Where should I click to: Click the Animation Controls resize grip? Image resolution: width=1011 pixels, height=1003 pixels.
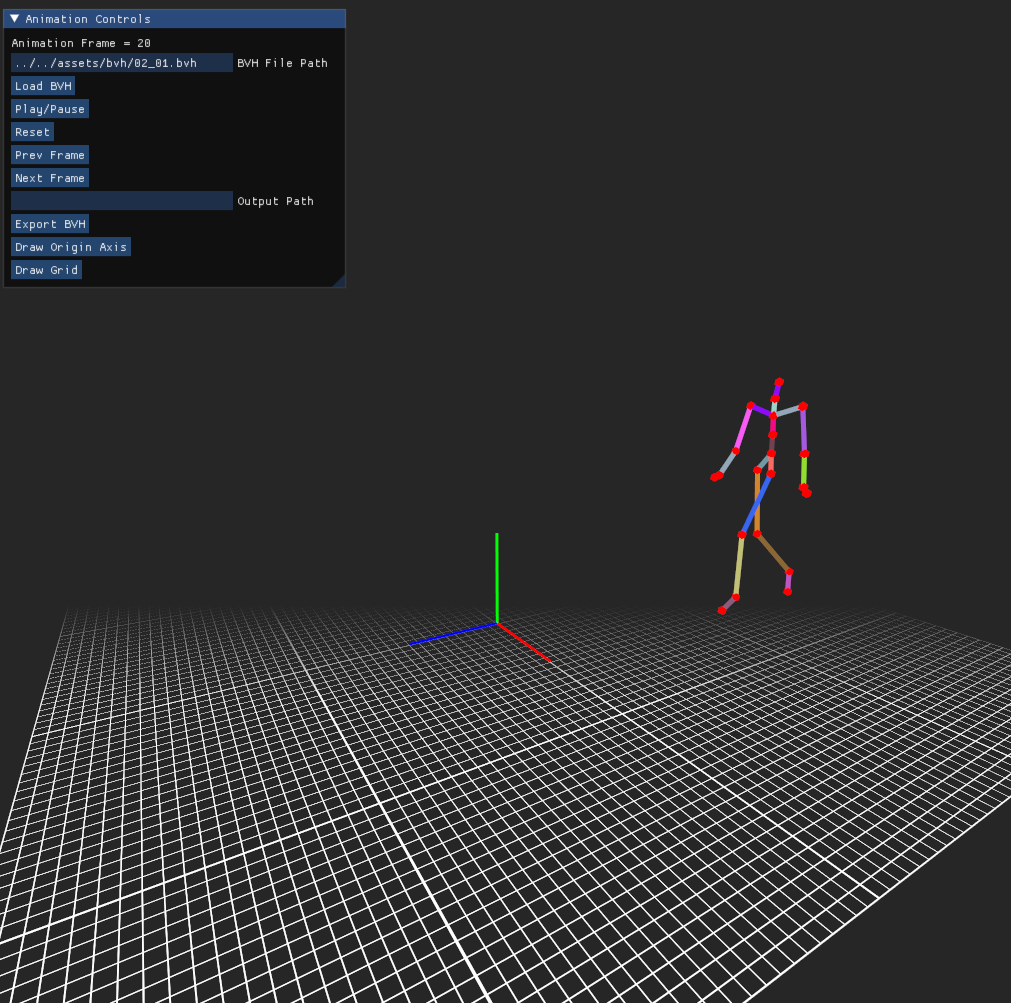tap(339, 281)
